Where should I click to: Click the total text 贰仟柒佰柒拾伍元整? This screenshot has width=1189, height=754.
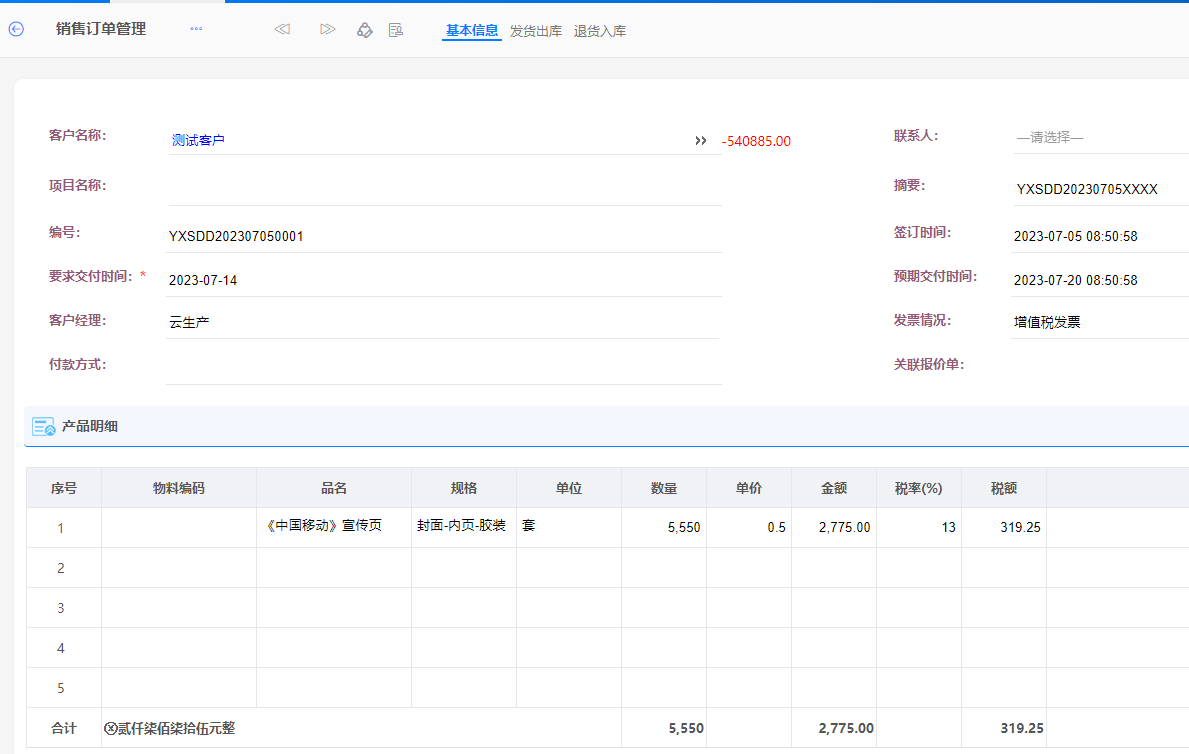(176, 728)
